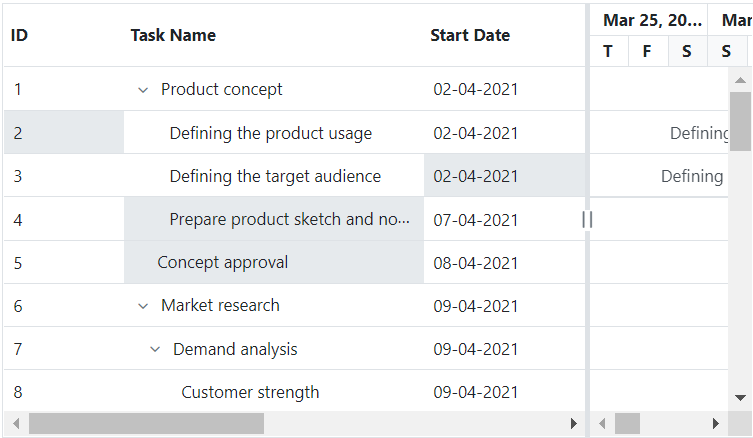Viewport: 753px width, 438px height.
Task: Sort by the ID column header
Action: tap(19, 35)
